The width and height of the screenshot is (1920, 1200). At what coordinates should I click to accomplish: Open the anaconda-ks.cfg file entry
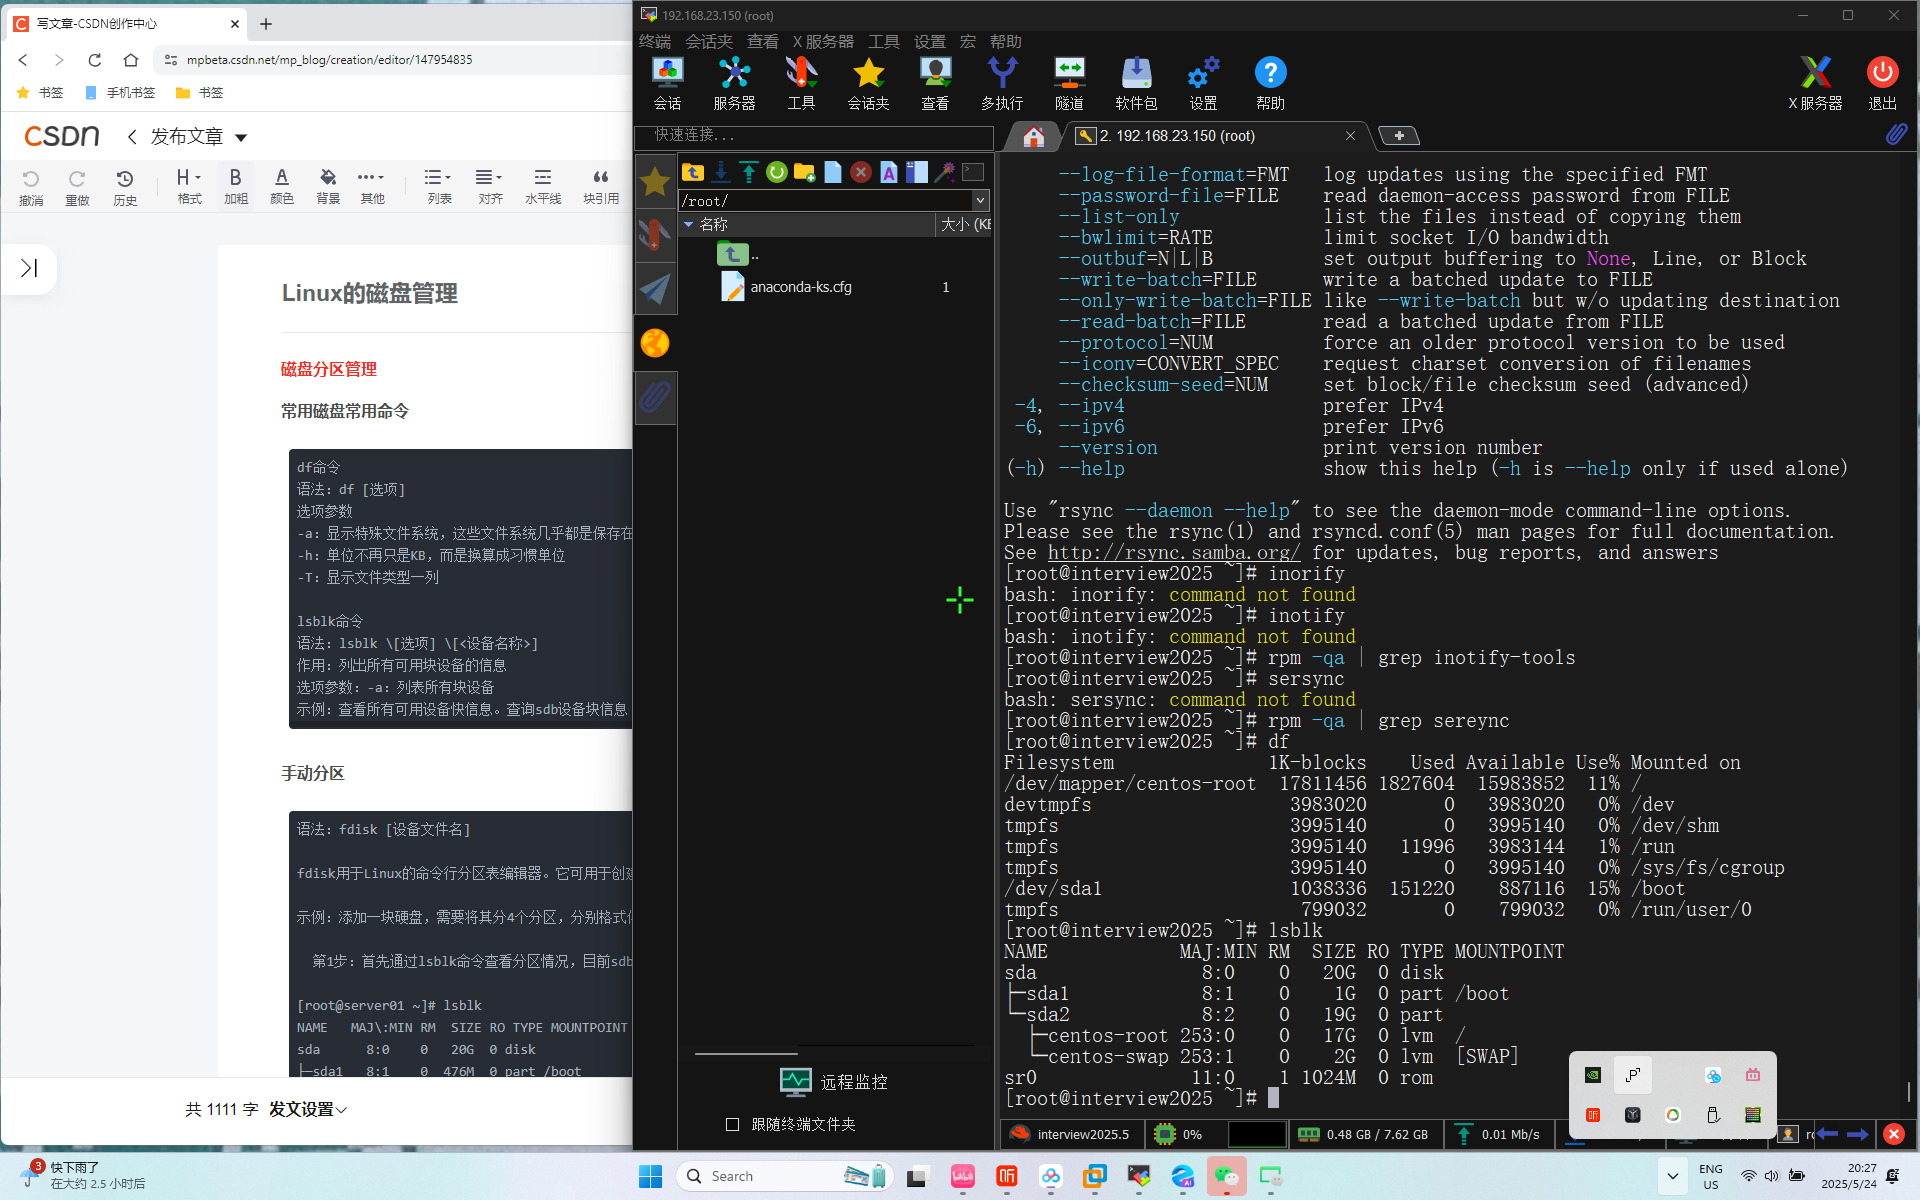[800, 287]
